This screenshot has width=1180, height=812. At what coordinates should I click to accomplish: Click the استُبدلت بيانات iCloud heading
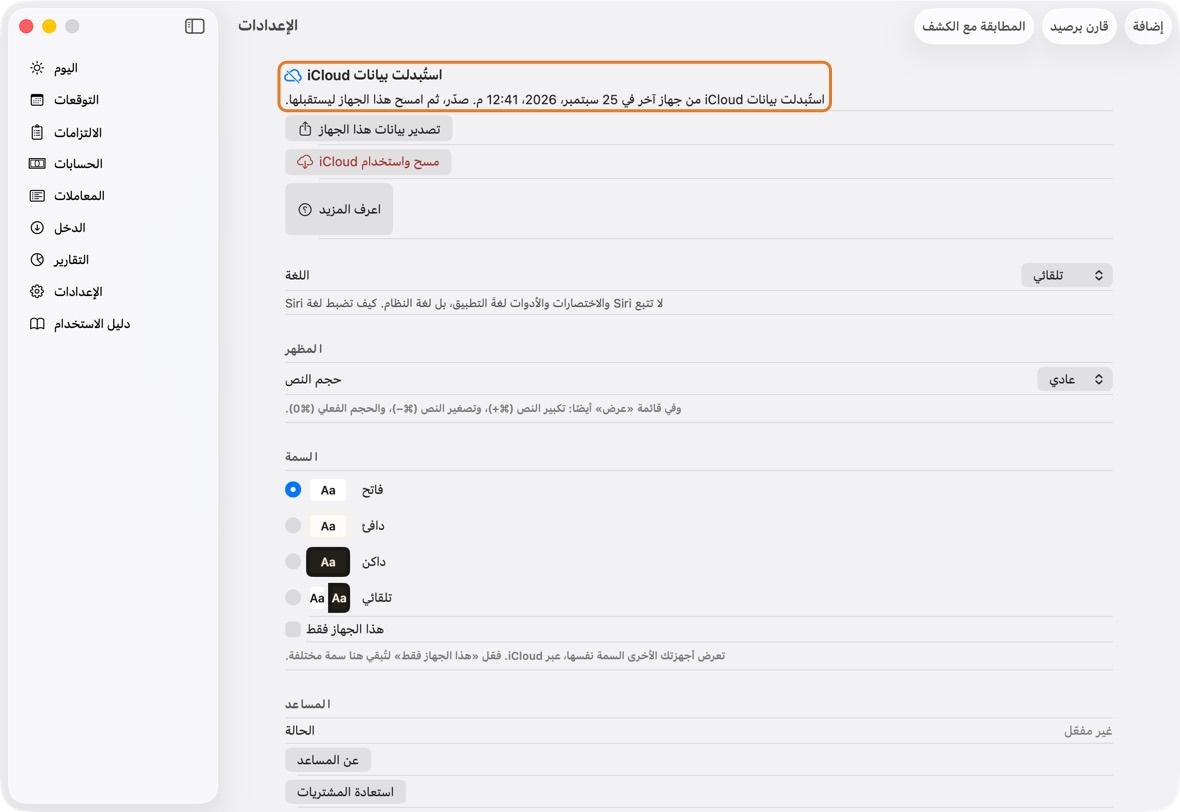click(374, 75)
